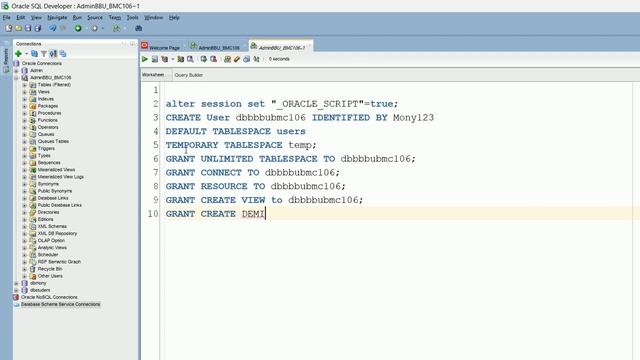Click green plus New Connection icon

18,53
